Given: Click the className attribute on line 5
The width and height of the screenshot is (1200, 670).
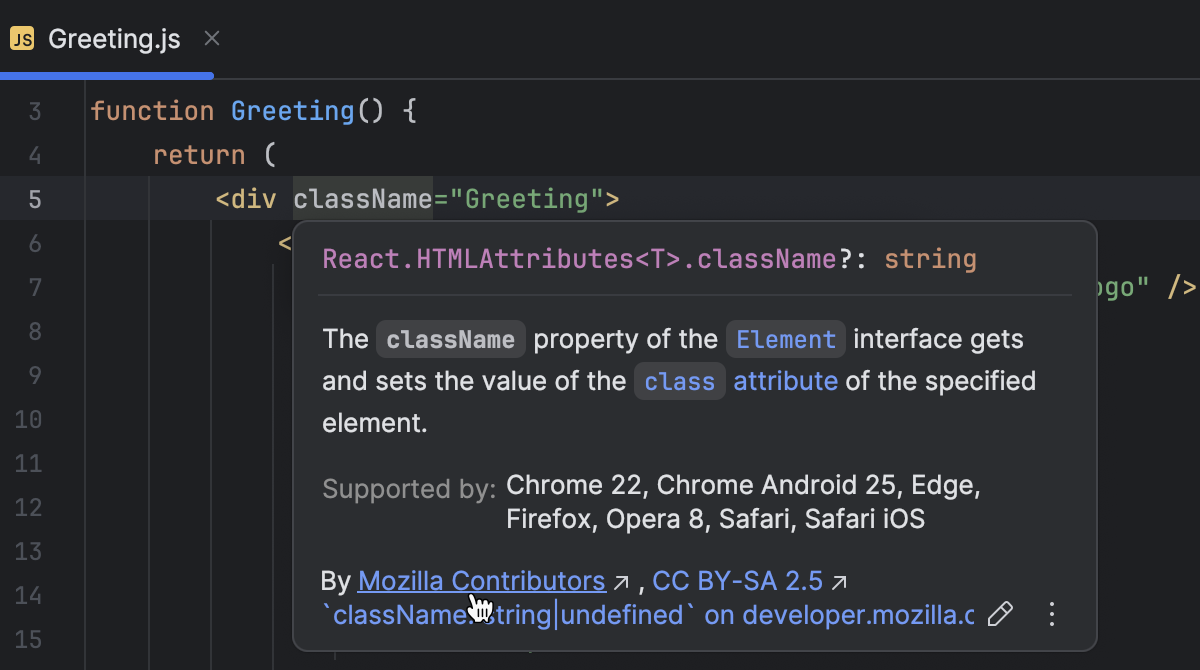Looking at the screenshot, I should click(362, 199).
